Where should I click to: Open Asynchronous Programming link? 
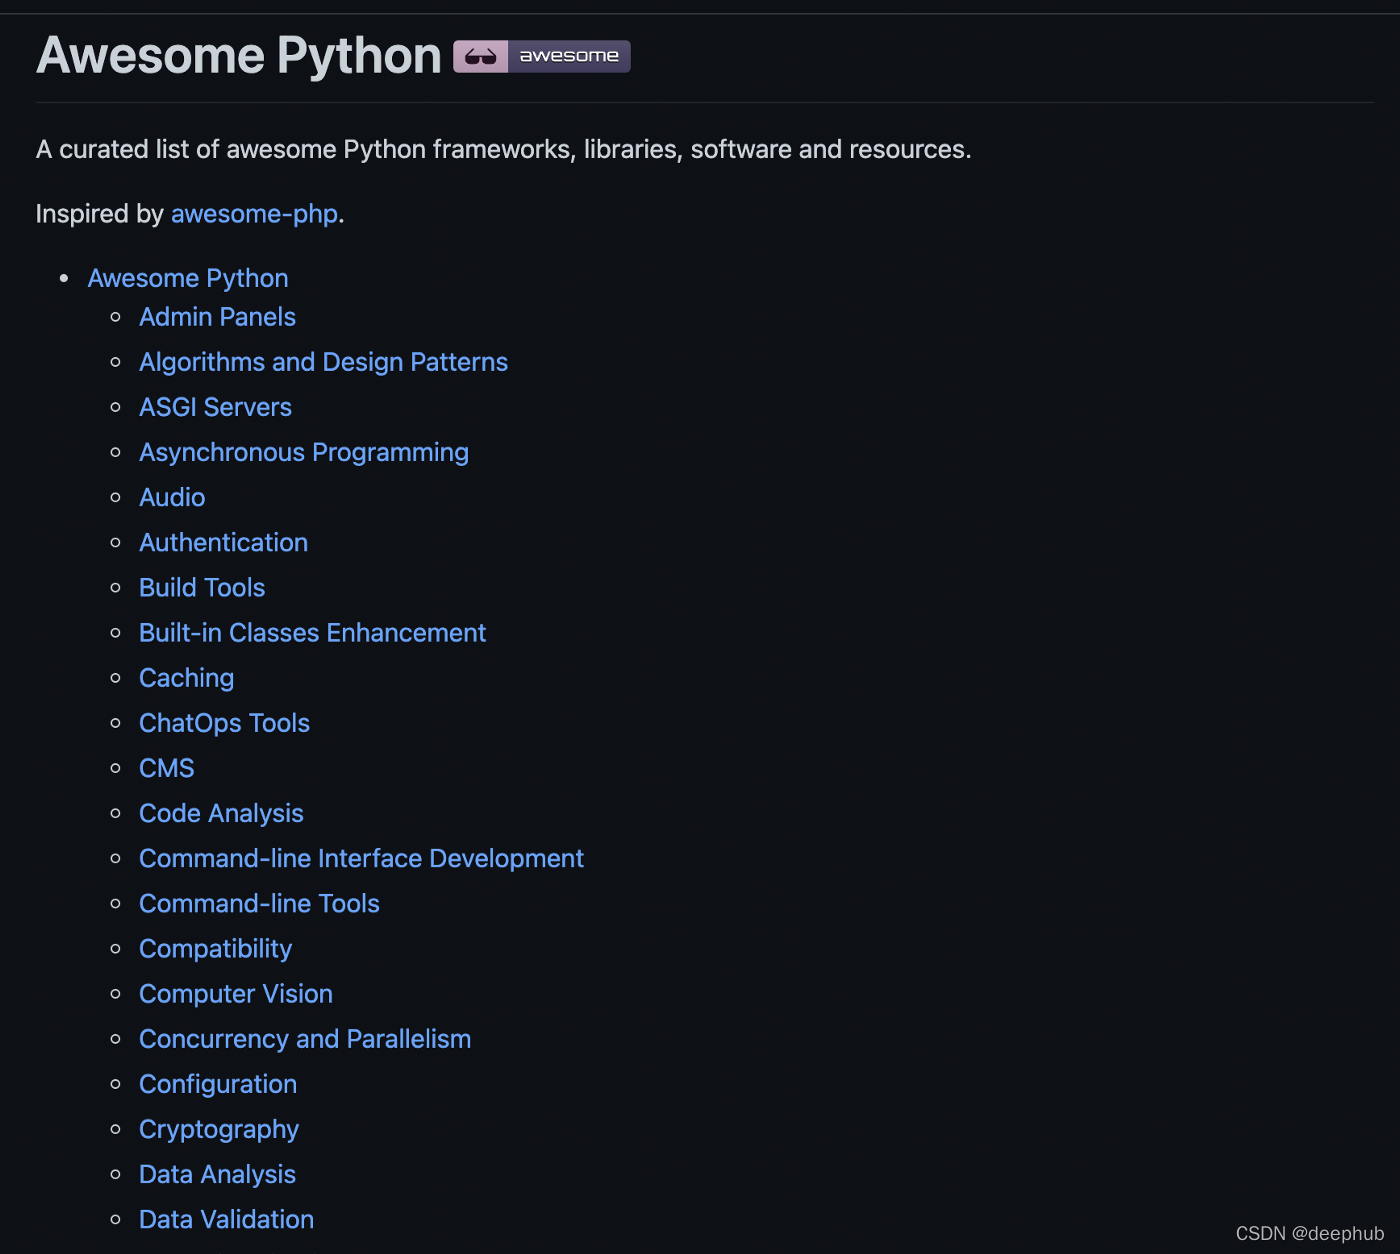click(x=304, y=452)
